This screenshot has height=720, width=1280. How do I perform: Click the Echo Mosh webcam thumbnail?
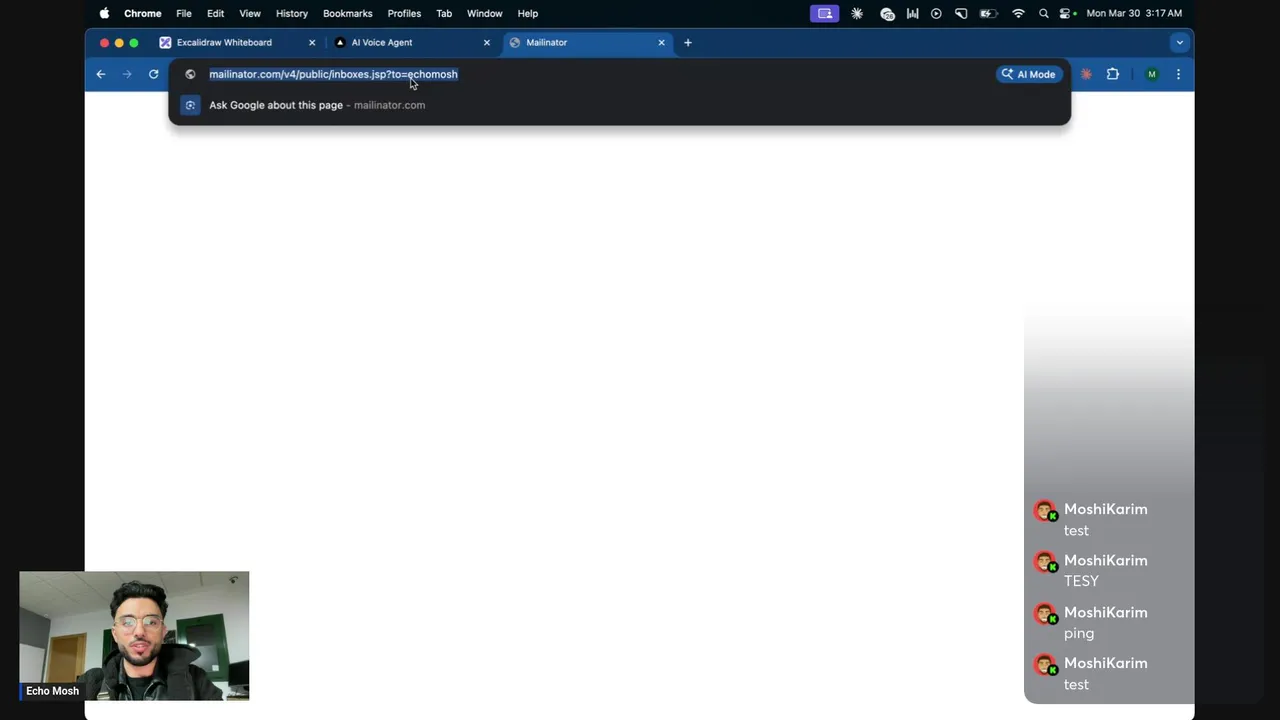pyautogui.click(x=134, y=636)
